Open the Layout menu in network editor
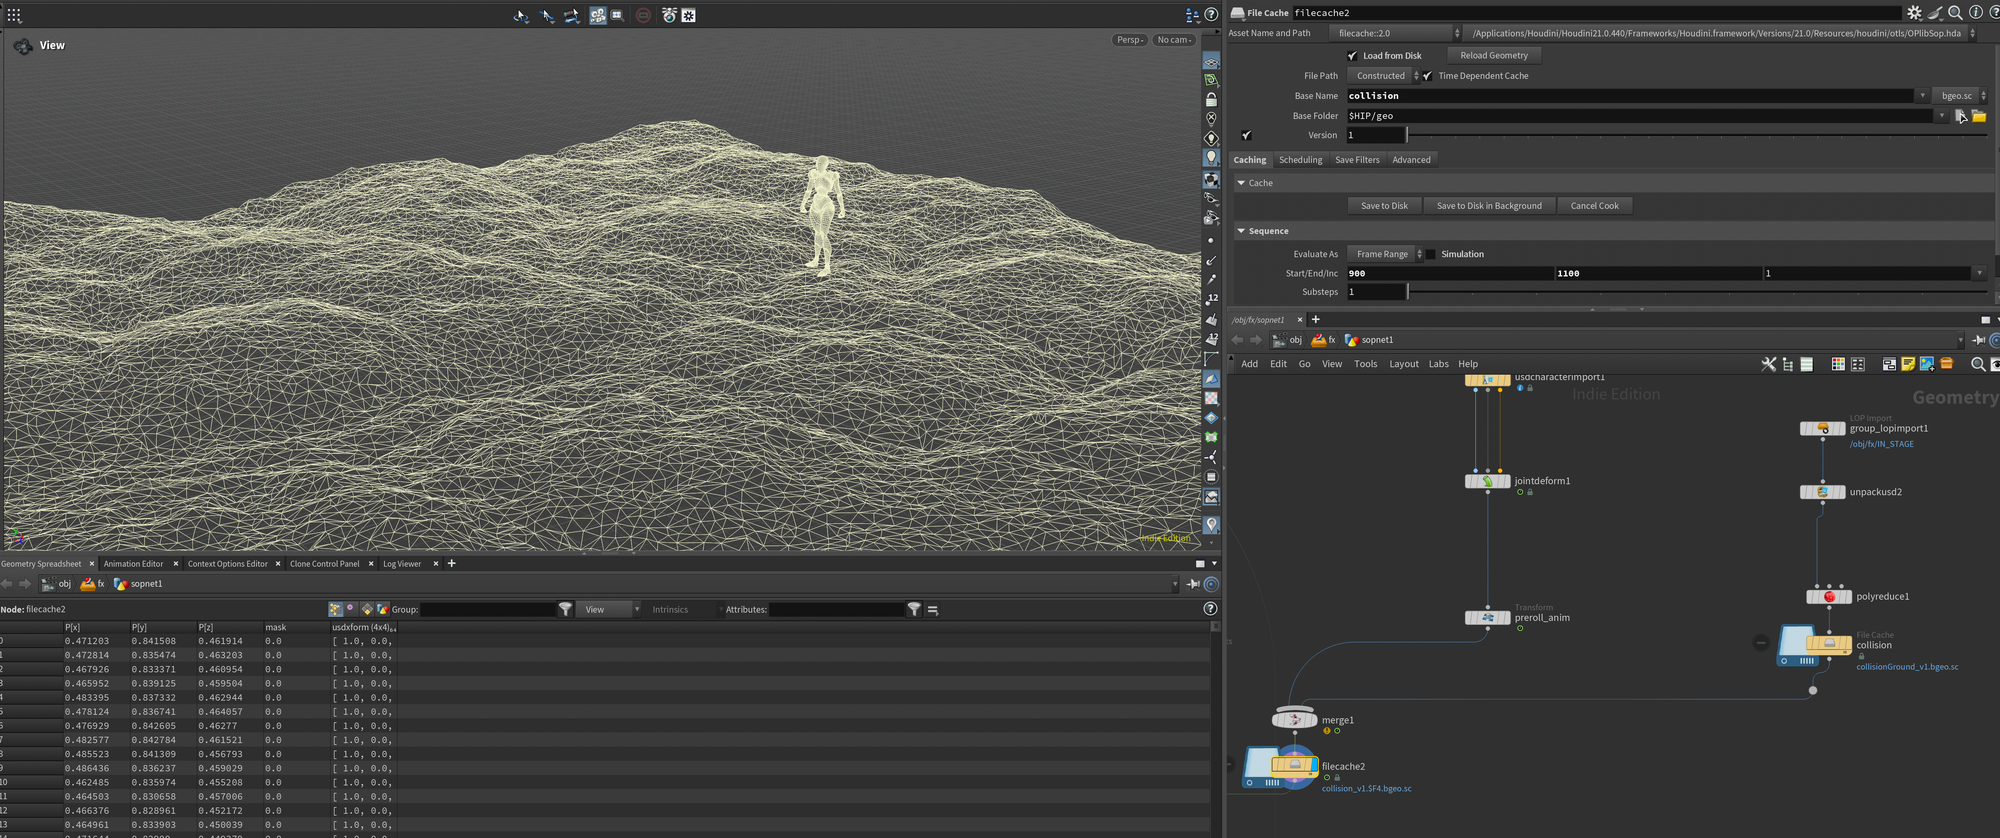The height and width of the screenshot is (838, 2000). pos(1403,364)
